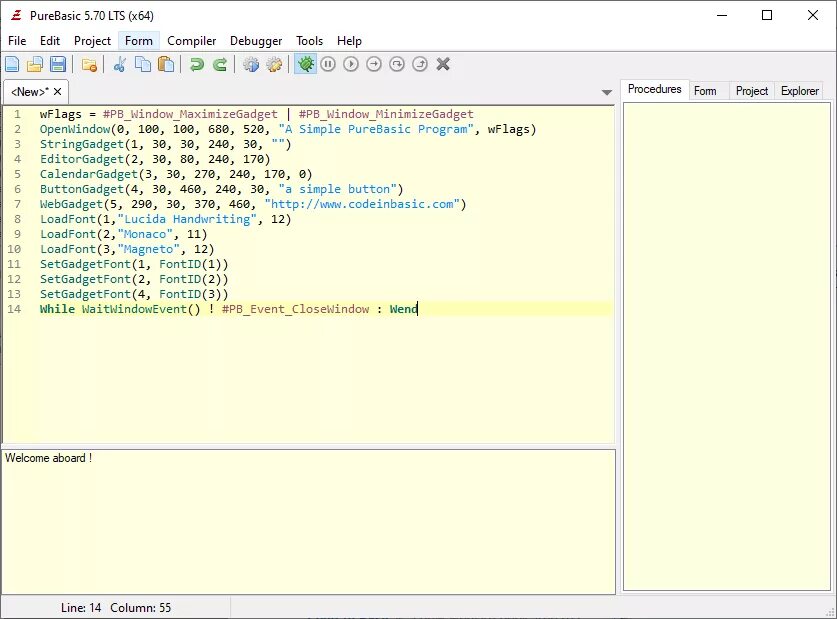Click the Wend keyword on line 14
This screenshot has height=619, width=837.
404,309
